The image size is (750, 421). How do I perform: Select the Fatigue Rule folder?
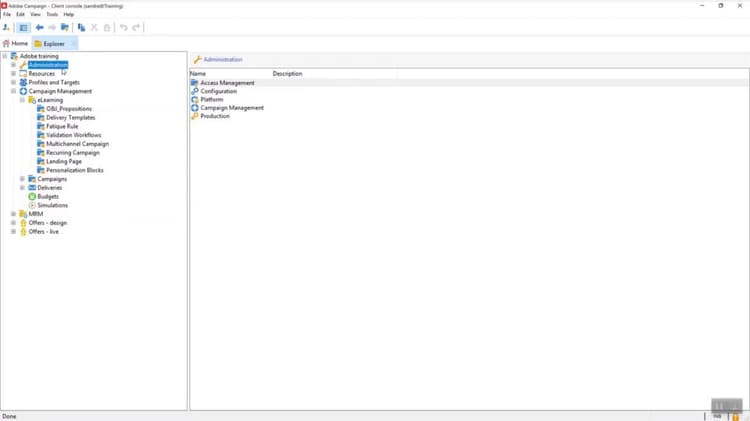coord(62,126)
